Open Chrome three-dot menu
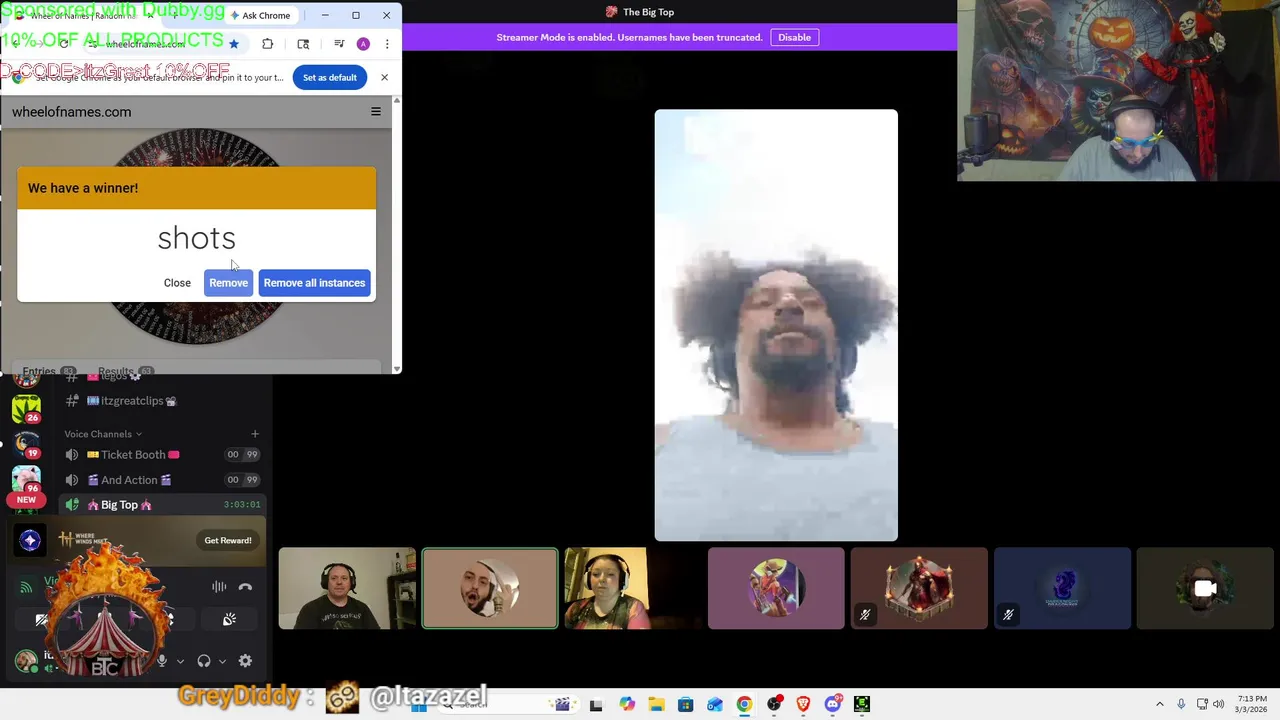Screen dimensions: 1280x720 [387, 44]
